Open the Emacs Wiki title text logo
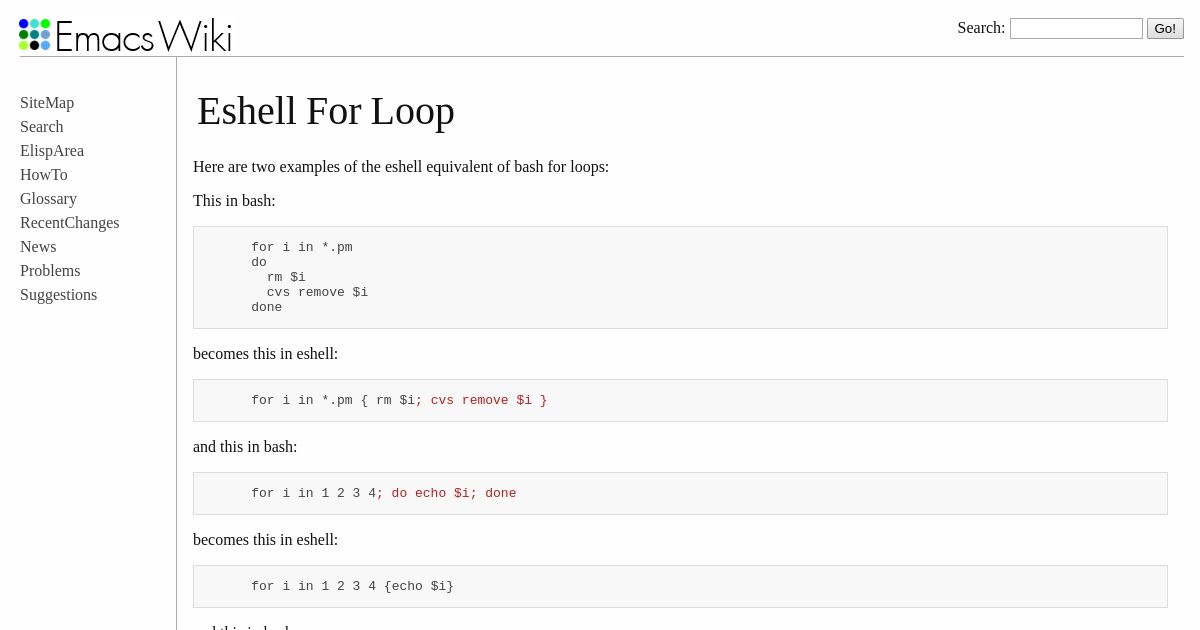Image resolution: width=1200 pixels, height=630 pixels. tap(143, 37)
